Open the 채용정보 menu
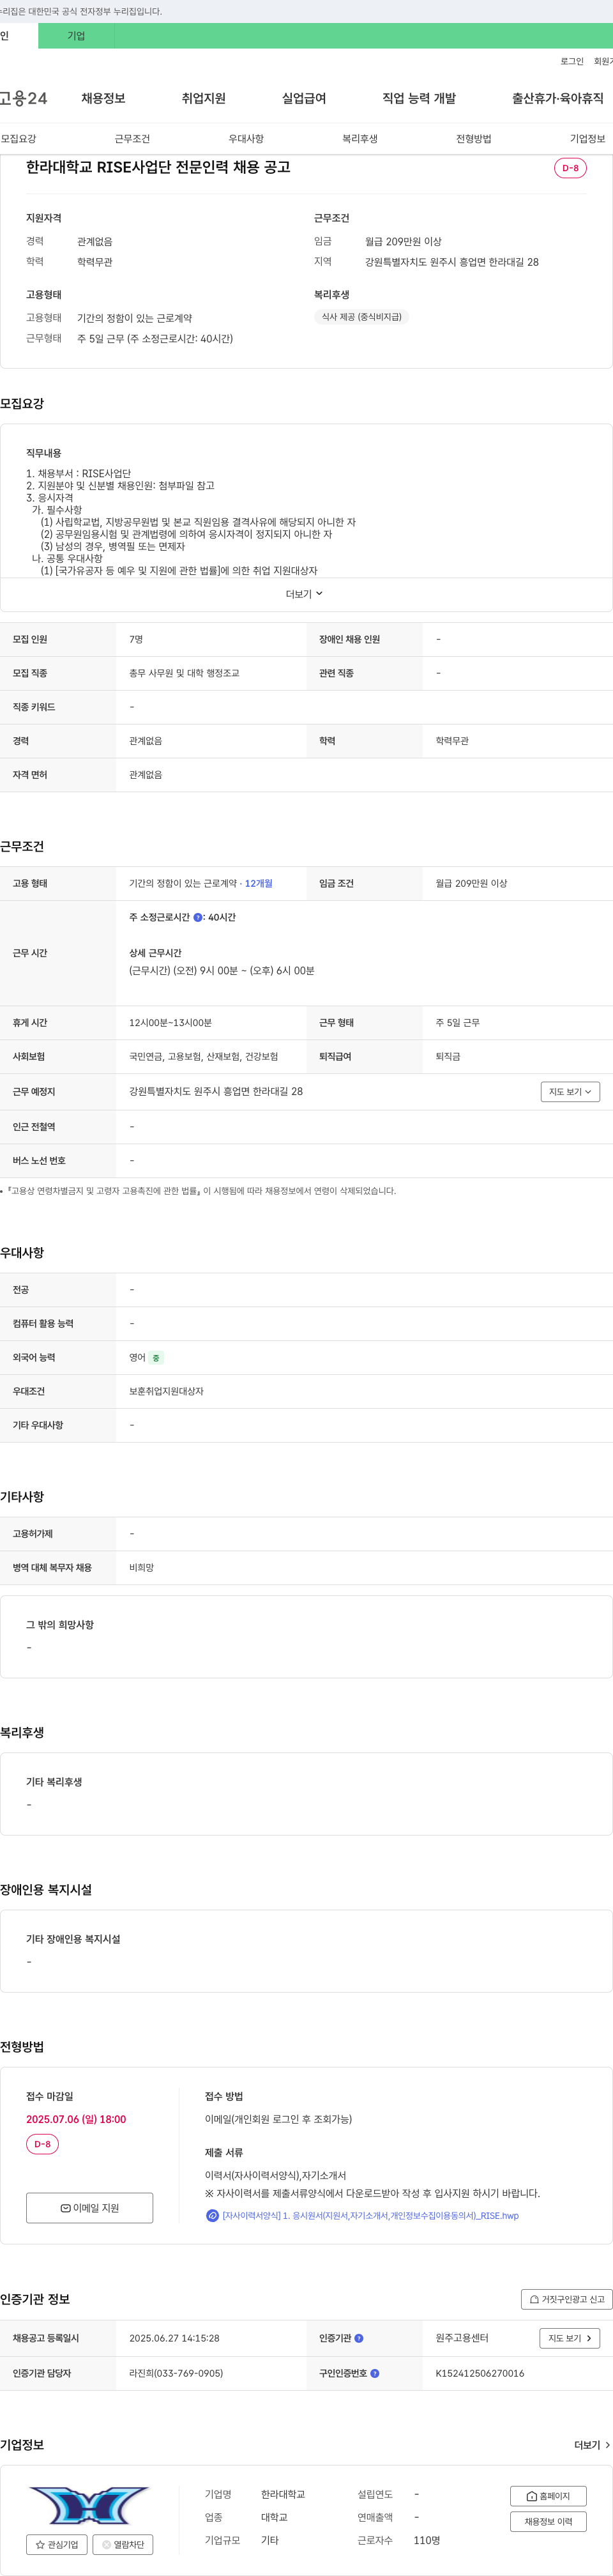 pyautogui.click(x=103, y=98)
